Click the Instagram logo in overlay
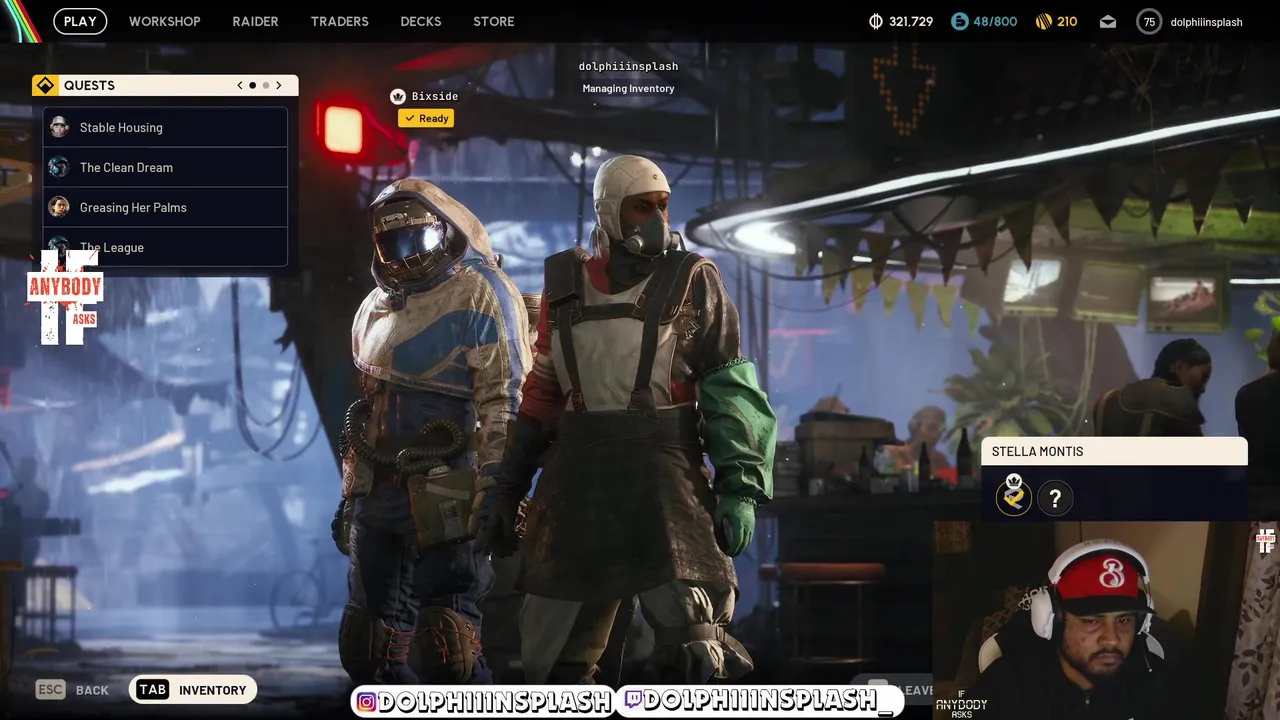Image resolution: width=1280 pixels, height=720 pixels. click(367, 702)
